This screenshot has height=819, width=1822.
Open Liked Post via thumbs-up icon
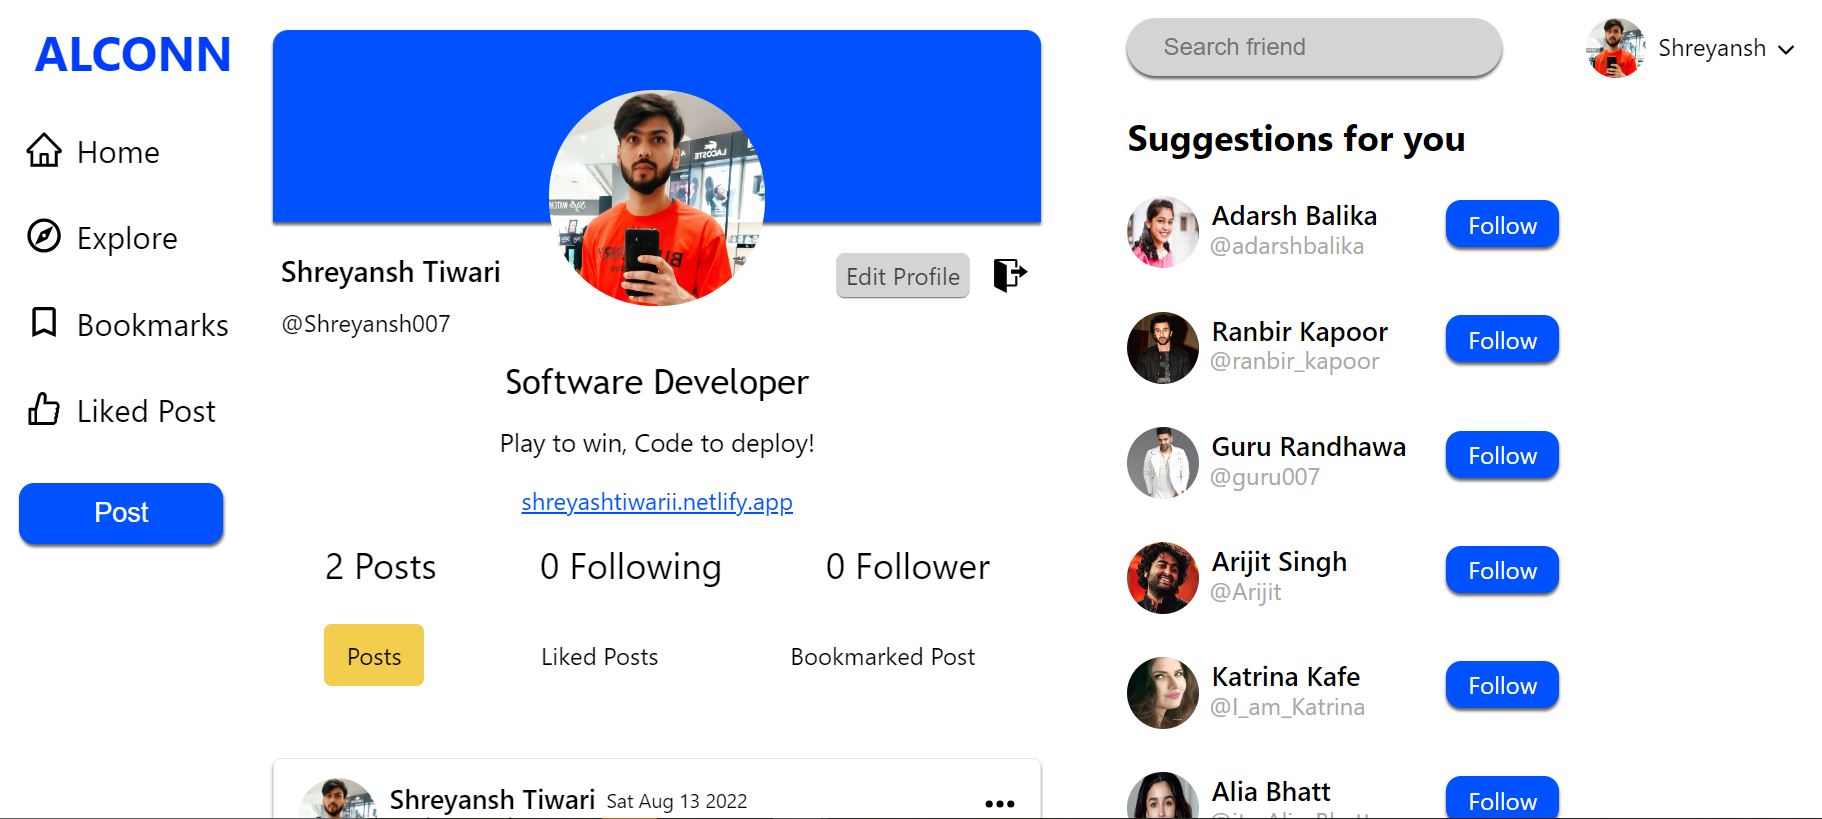pos(42,410)
